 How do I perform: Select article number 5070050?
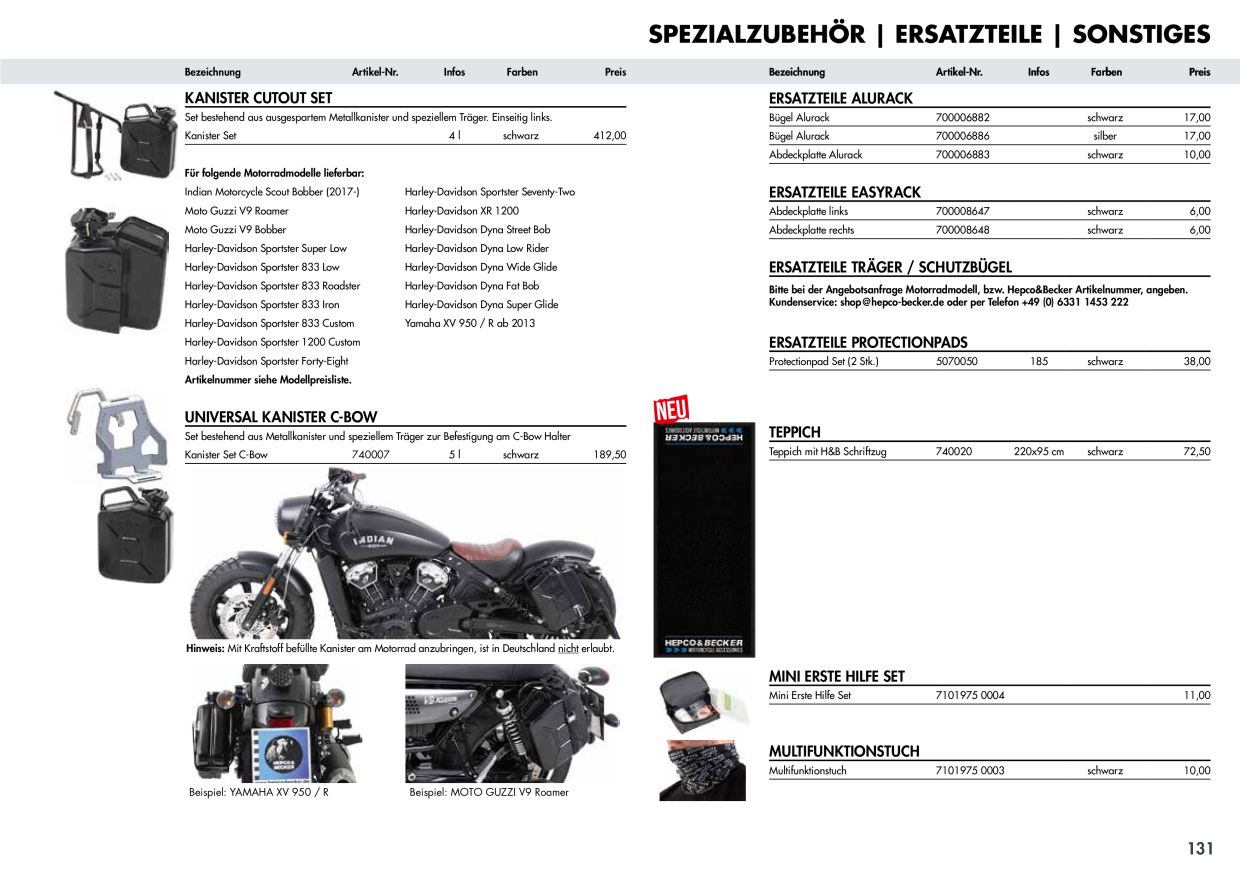957,362
